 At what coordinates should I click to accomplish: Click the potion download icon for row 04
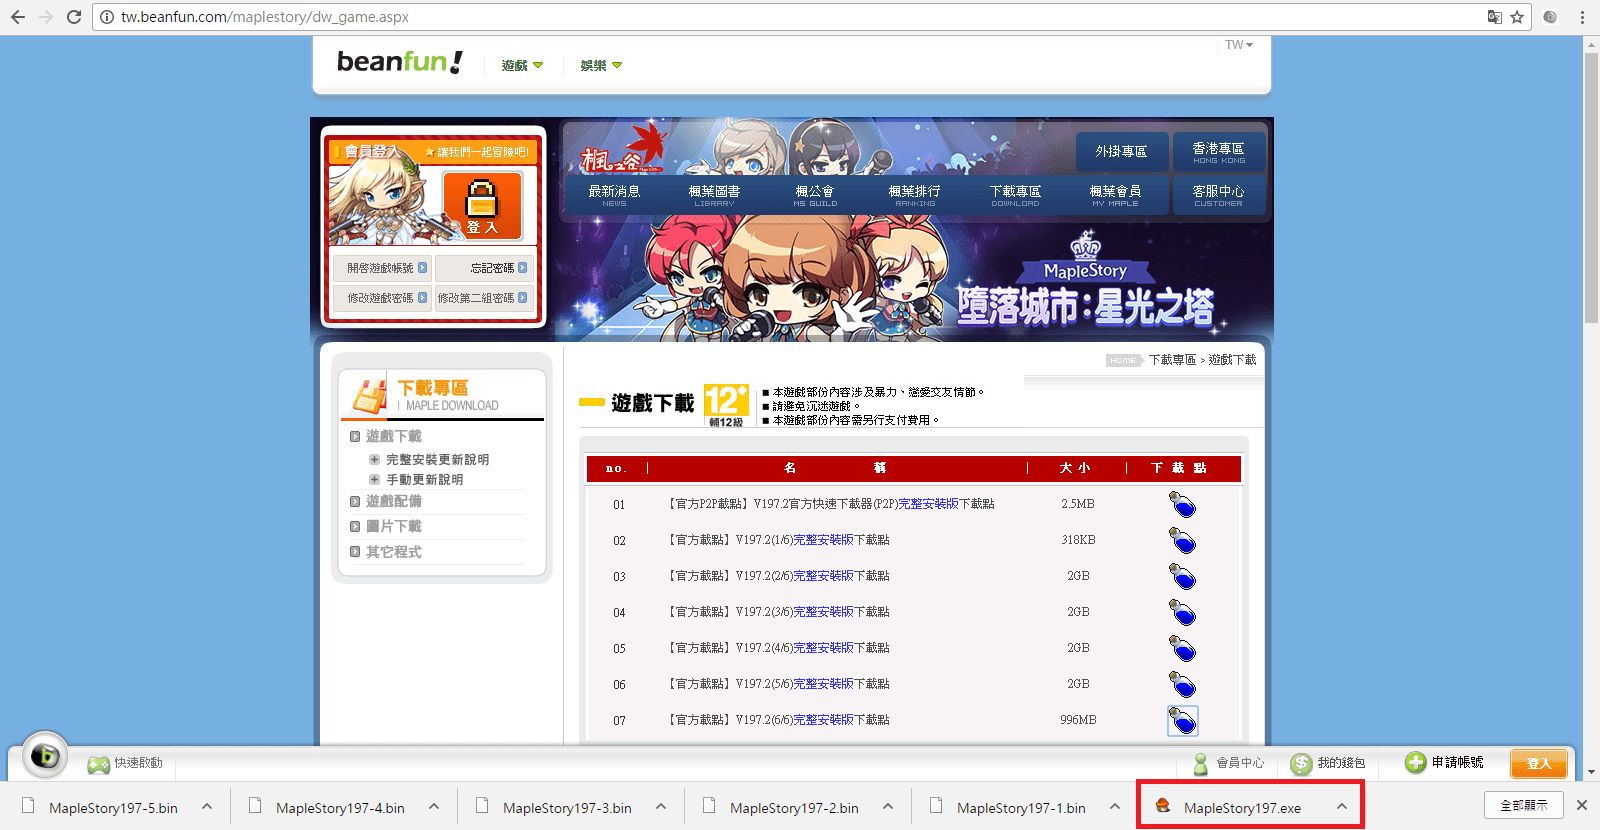[x=1182, y=613]
